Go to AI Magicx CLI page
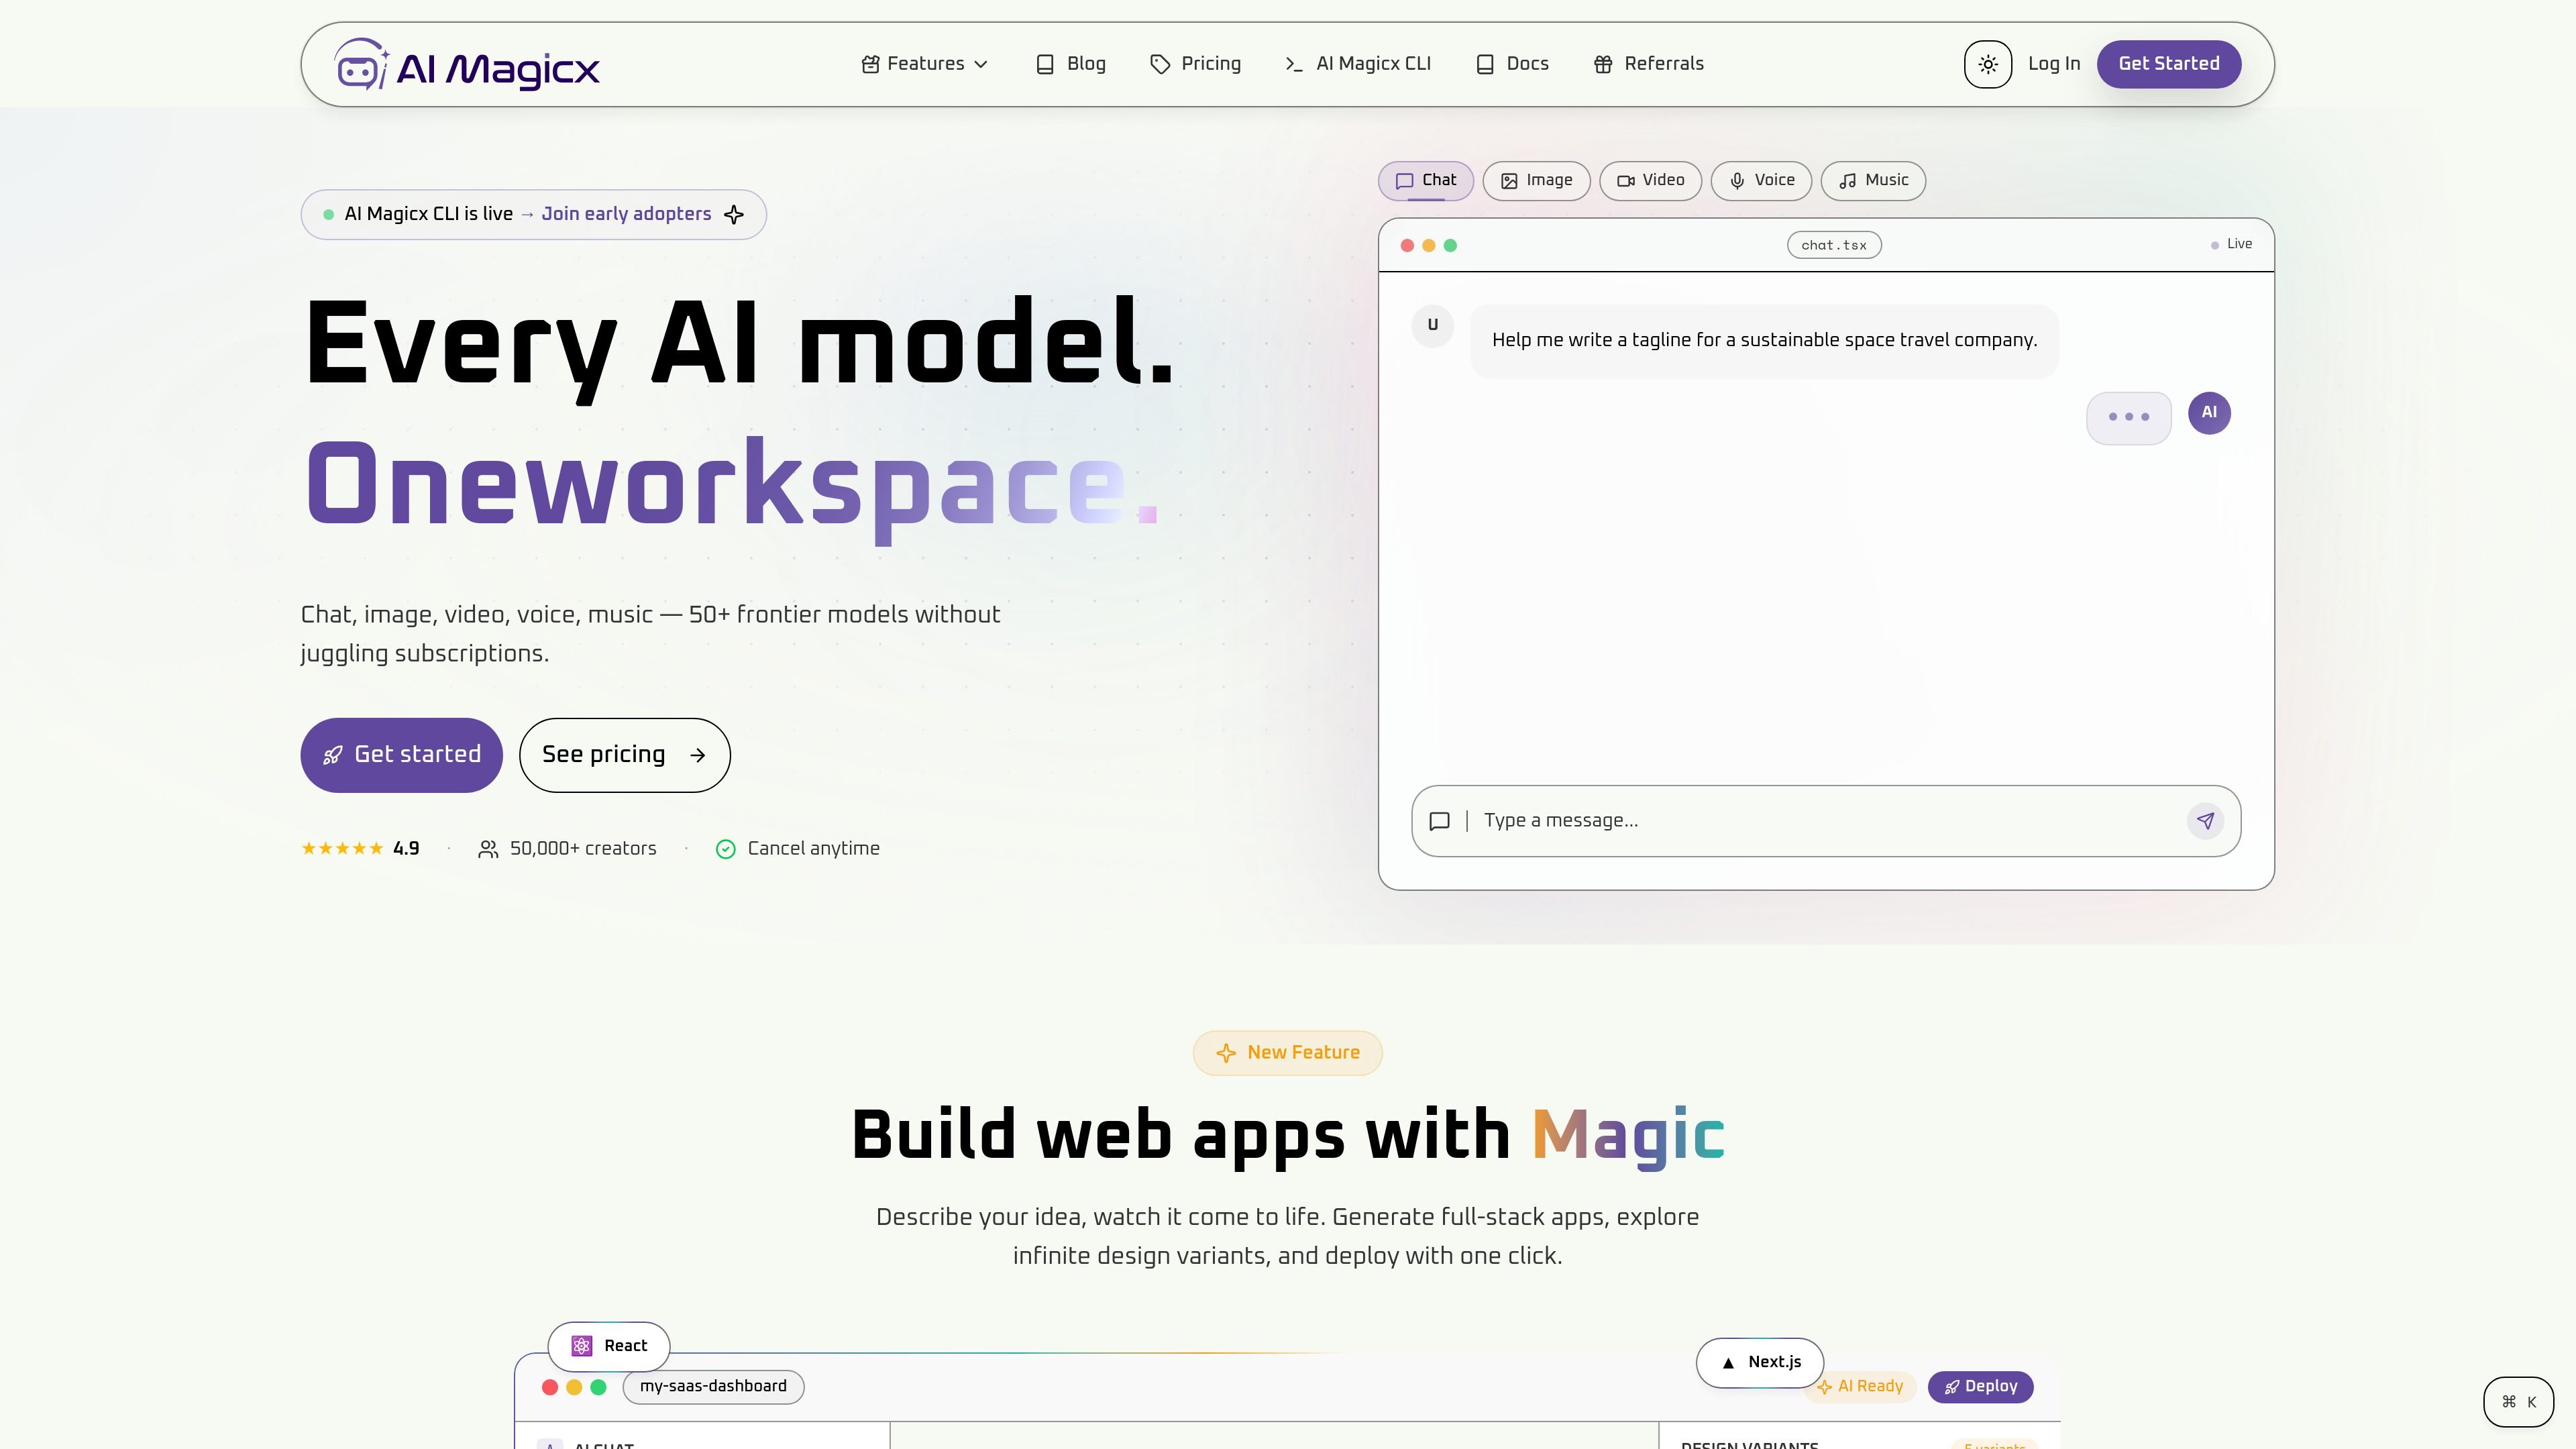 (1358, 64)
